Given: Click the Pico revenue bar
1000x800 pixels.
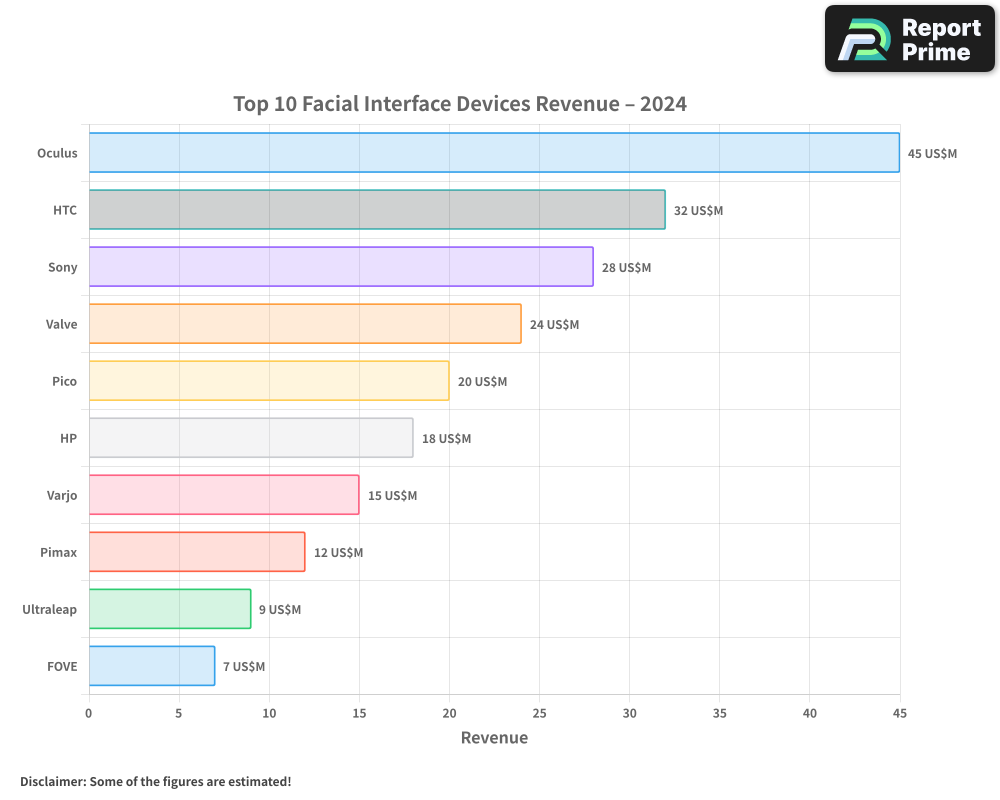Looking at the screenshot, I should (270, 381).
